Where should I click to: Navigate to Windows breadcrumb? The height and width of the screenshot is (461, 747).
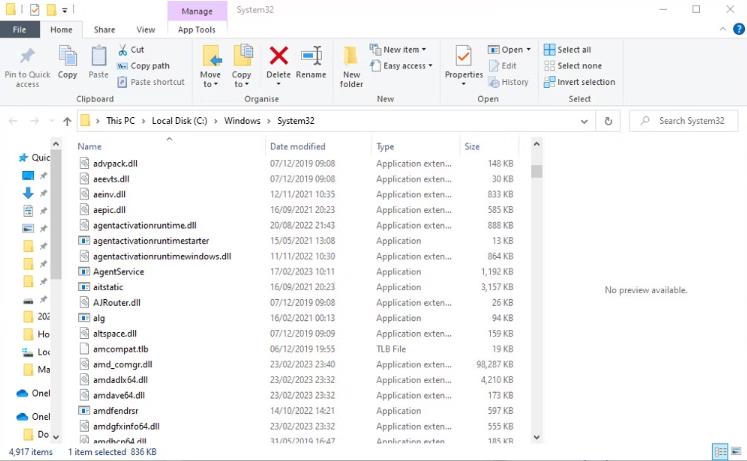[242, 121]
